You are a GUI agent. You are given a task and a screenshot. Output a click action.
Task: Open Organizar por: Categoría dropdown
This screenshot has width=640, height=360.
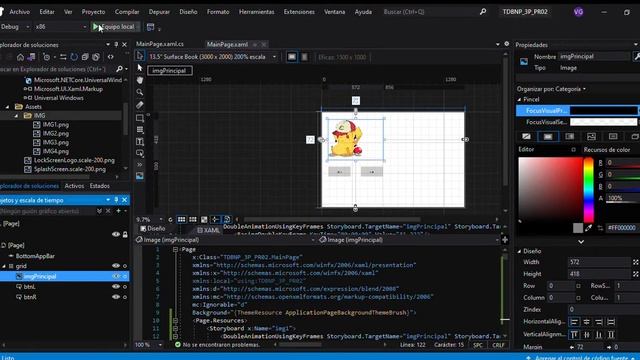551,89
